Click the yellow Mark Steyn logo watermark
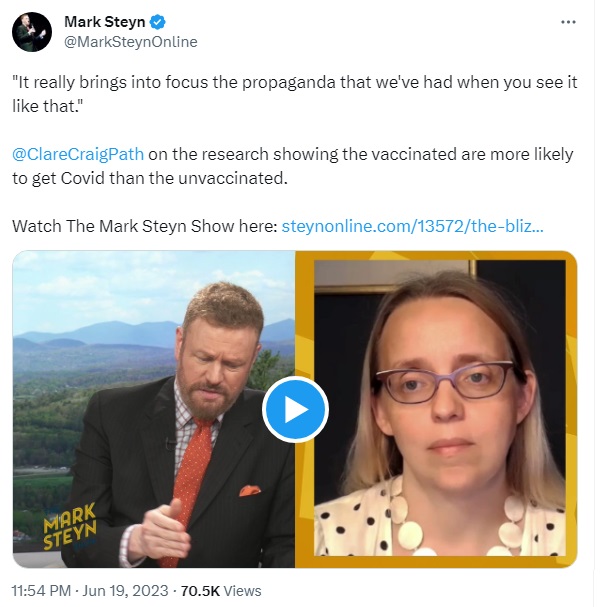Image resolution: width=600 pixels, height=607 pixels. point(70,527)
